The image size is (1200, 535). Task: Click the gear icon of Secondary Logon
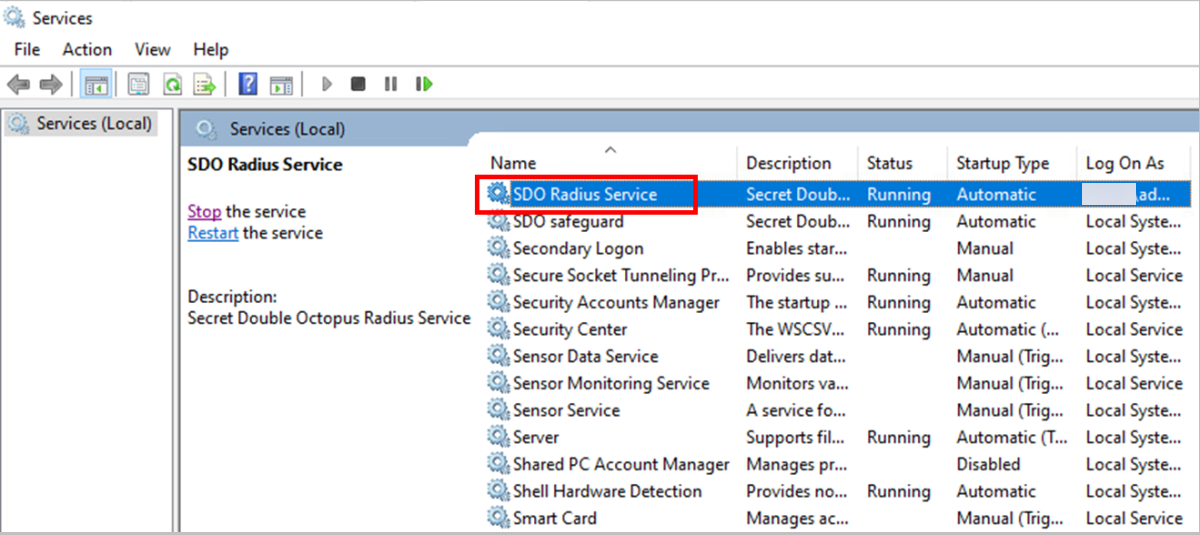(498, 249)
